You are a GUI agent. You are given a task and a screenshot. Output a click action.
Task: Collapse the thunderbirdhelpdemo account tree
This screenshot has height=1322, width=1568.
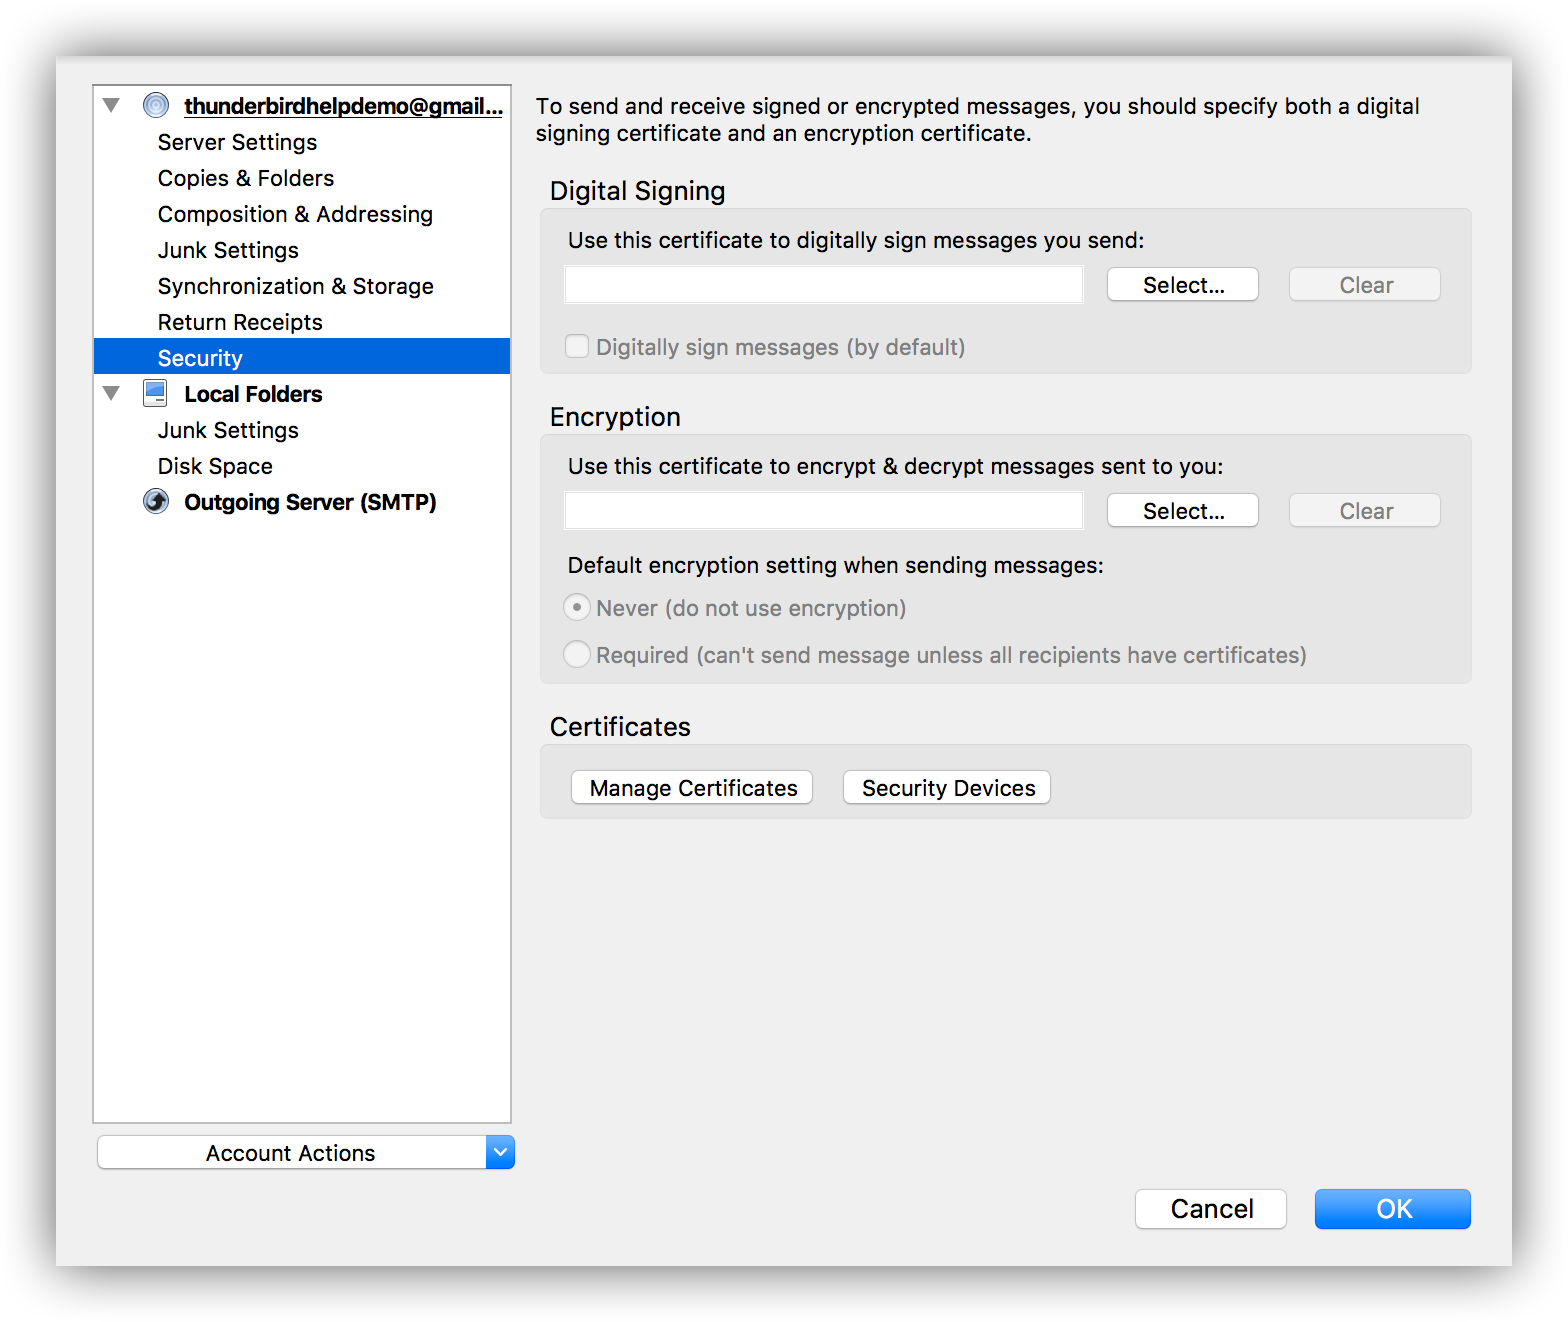tap(111, 105)
